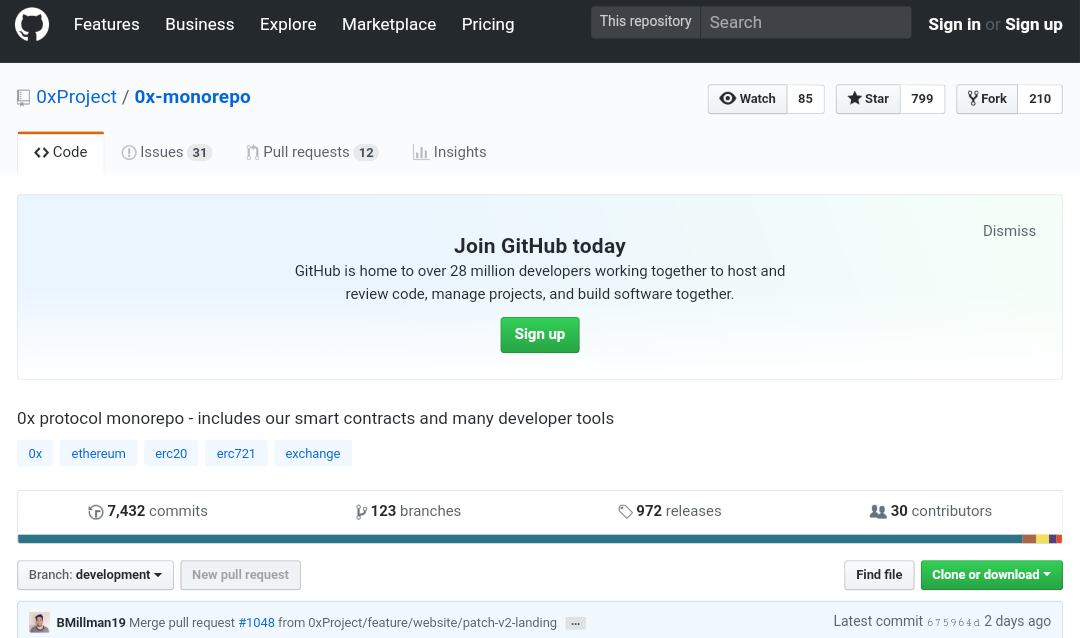View the 123 branches link
The image size is (1080, 638).
click(408, 511)
